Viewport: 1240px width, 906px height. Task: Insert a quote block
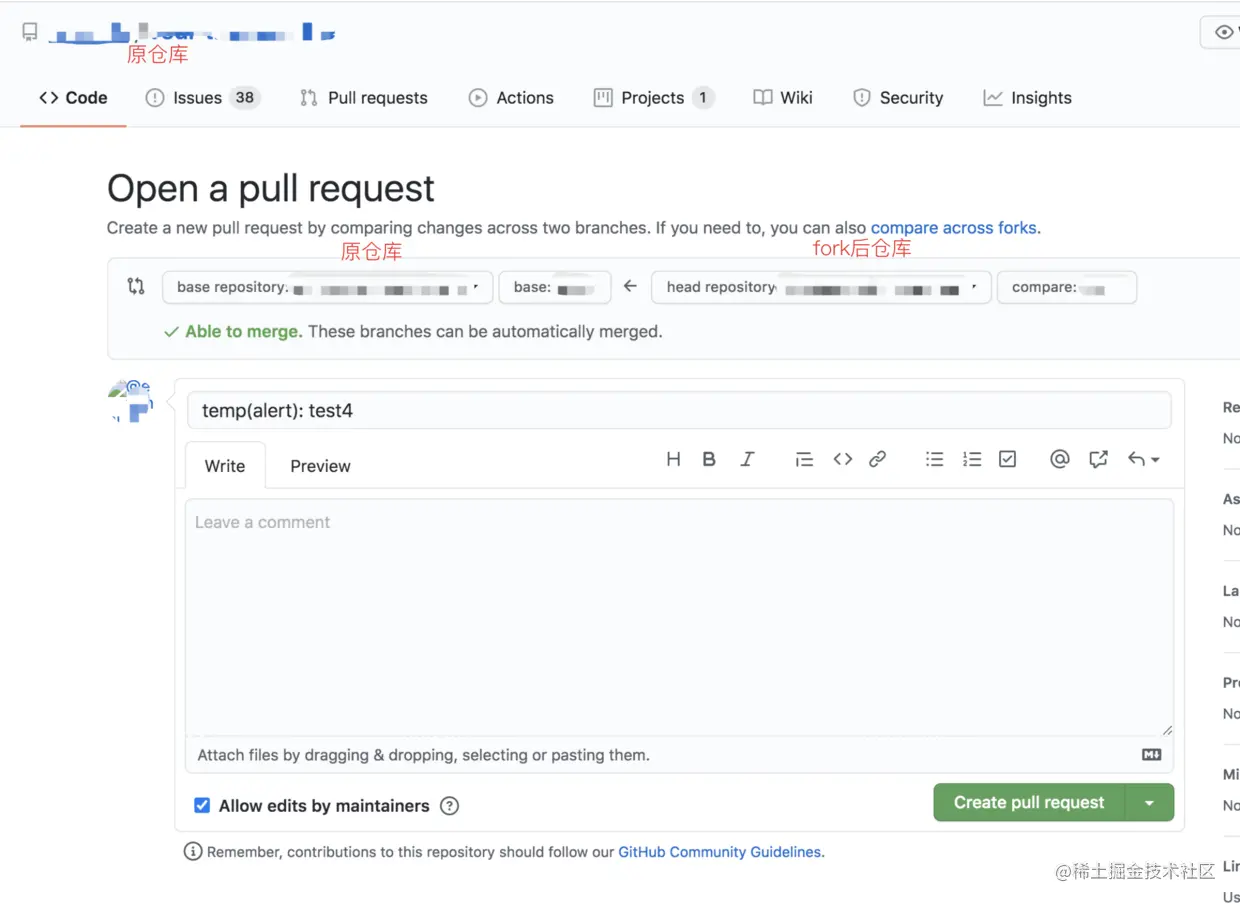pos(805,459)
